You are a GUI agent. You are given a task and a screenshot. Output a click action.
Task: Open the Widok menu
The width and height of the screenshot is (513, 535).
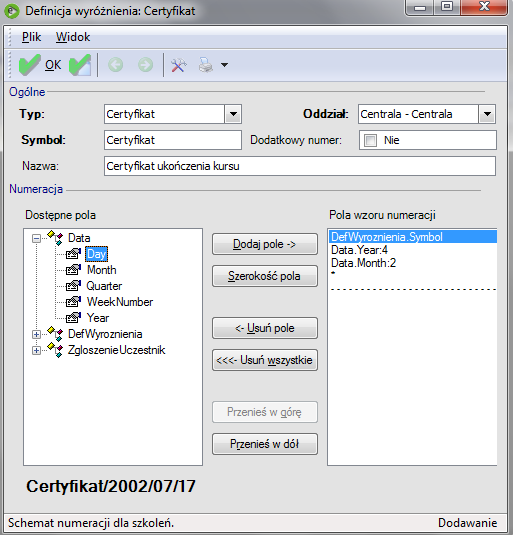tap(73, 37)
